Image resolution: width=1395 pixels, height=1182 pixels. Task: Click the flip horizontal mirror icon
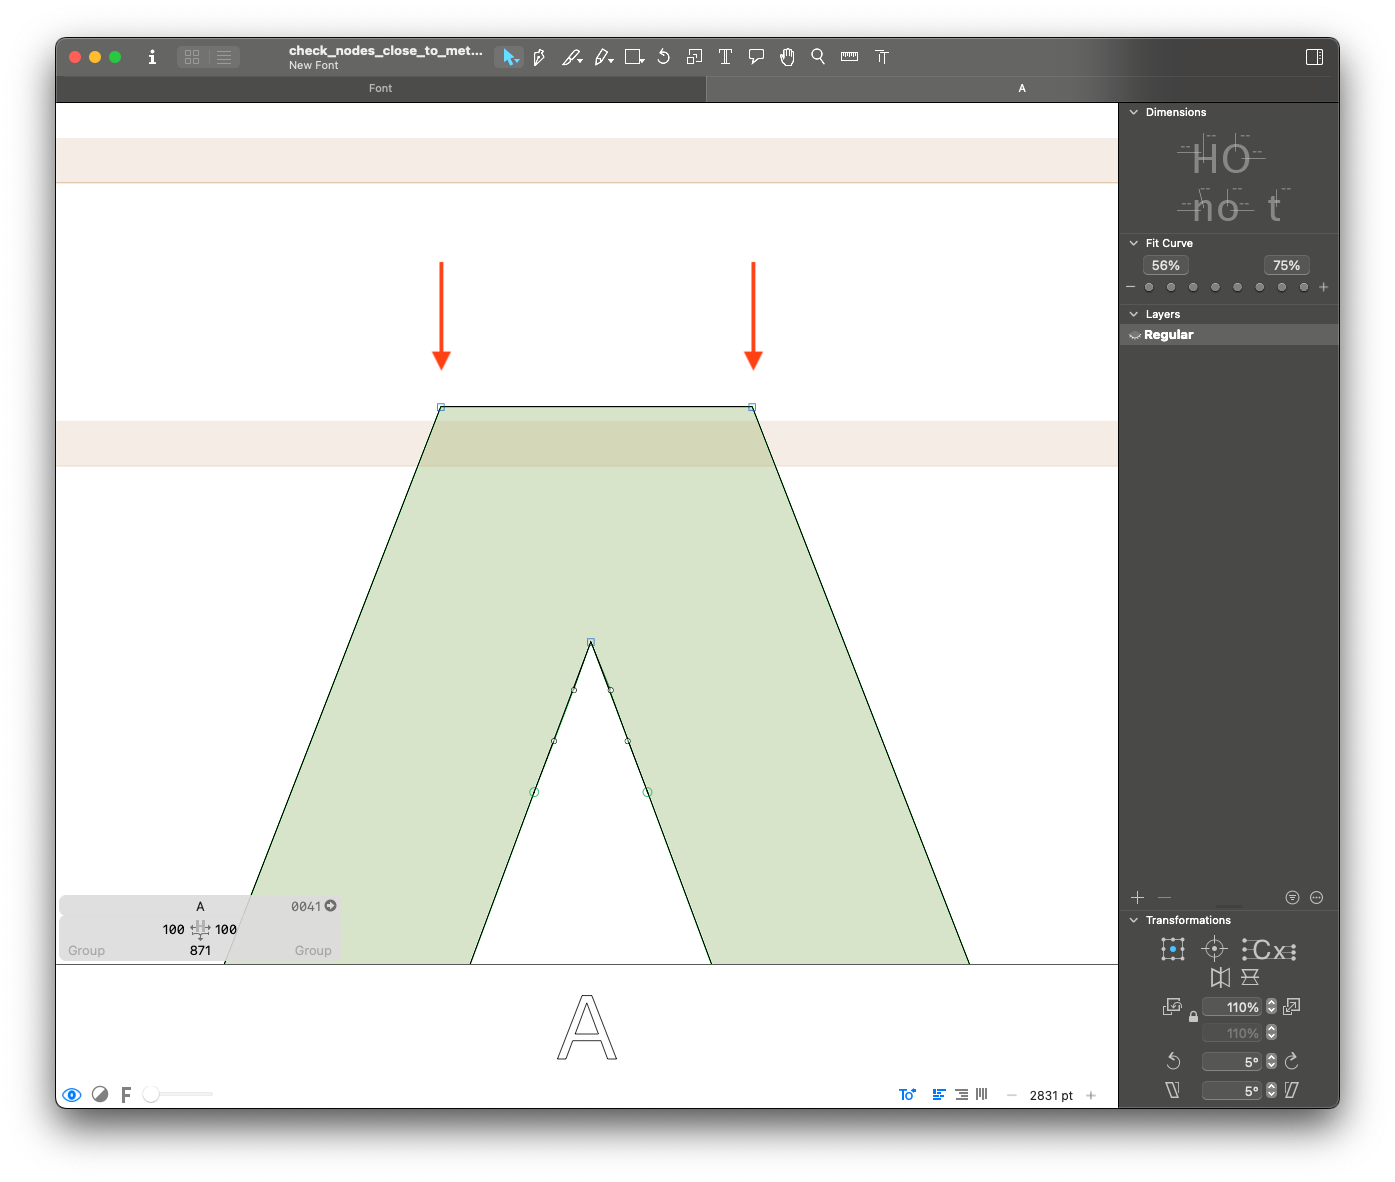1220,977
